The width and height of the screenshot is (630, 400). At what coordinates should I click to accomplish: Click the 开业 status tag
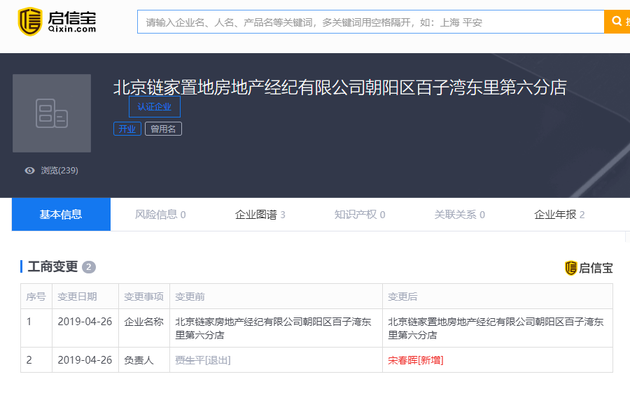[x=127, y=129]
